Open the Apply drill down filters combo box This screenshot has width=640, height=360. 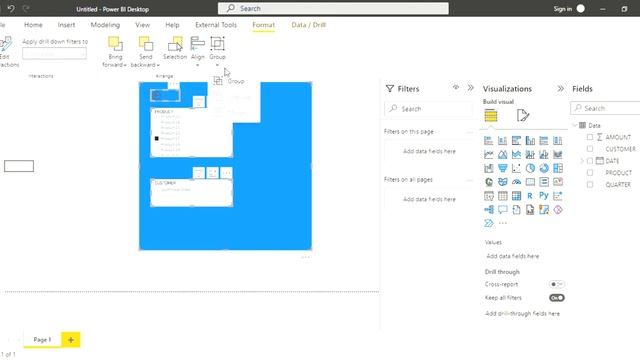(x=54, y=54)
